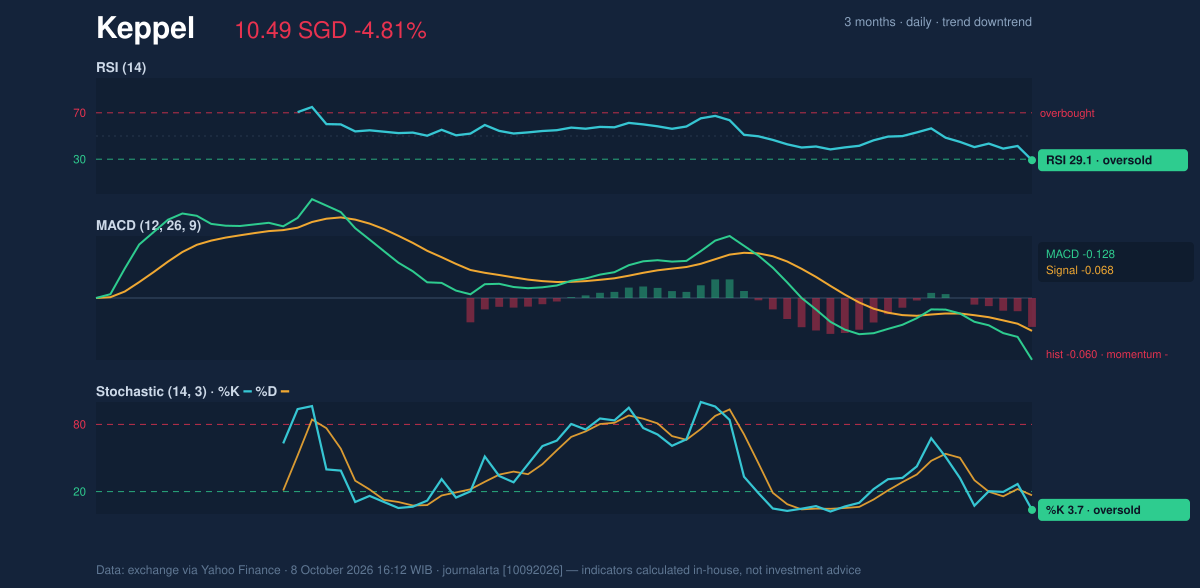
Task: Click the RSI (14) panel heading
Action: [x=121, y=67]
